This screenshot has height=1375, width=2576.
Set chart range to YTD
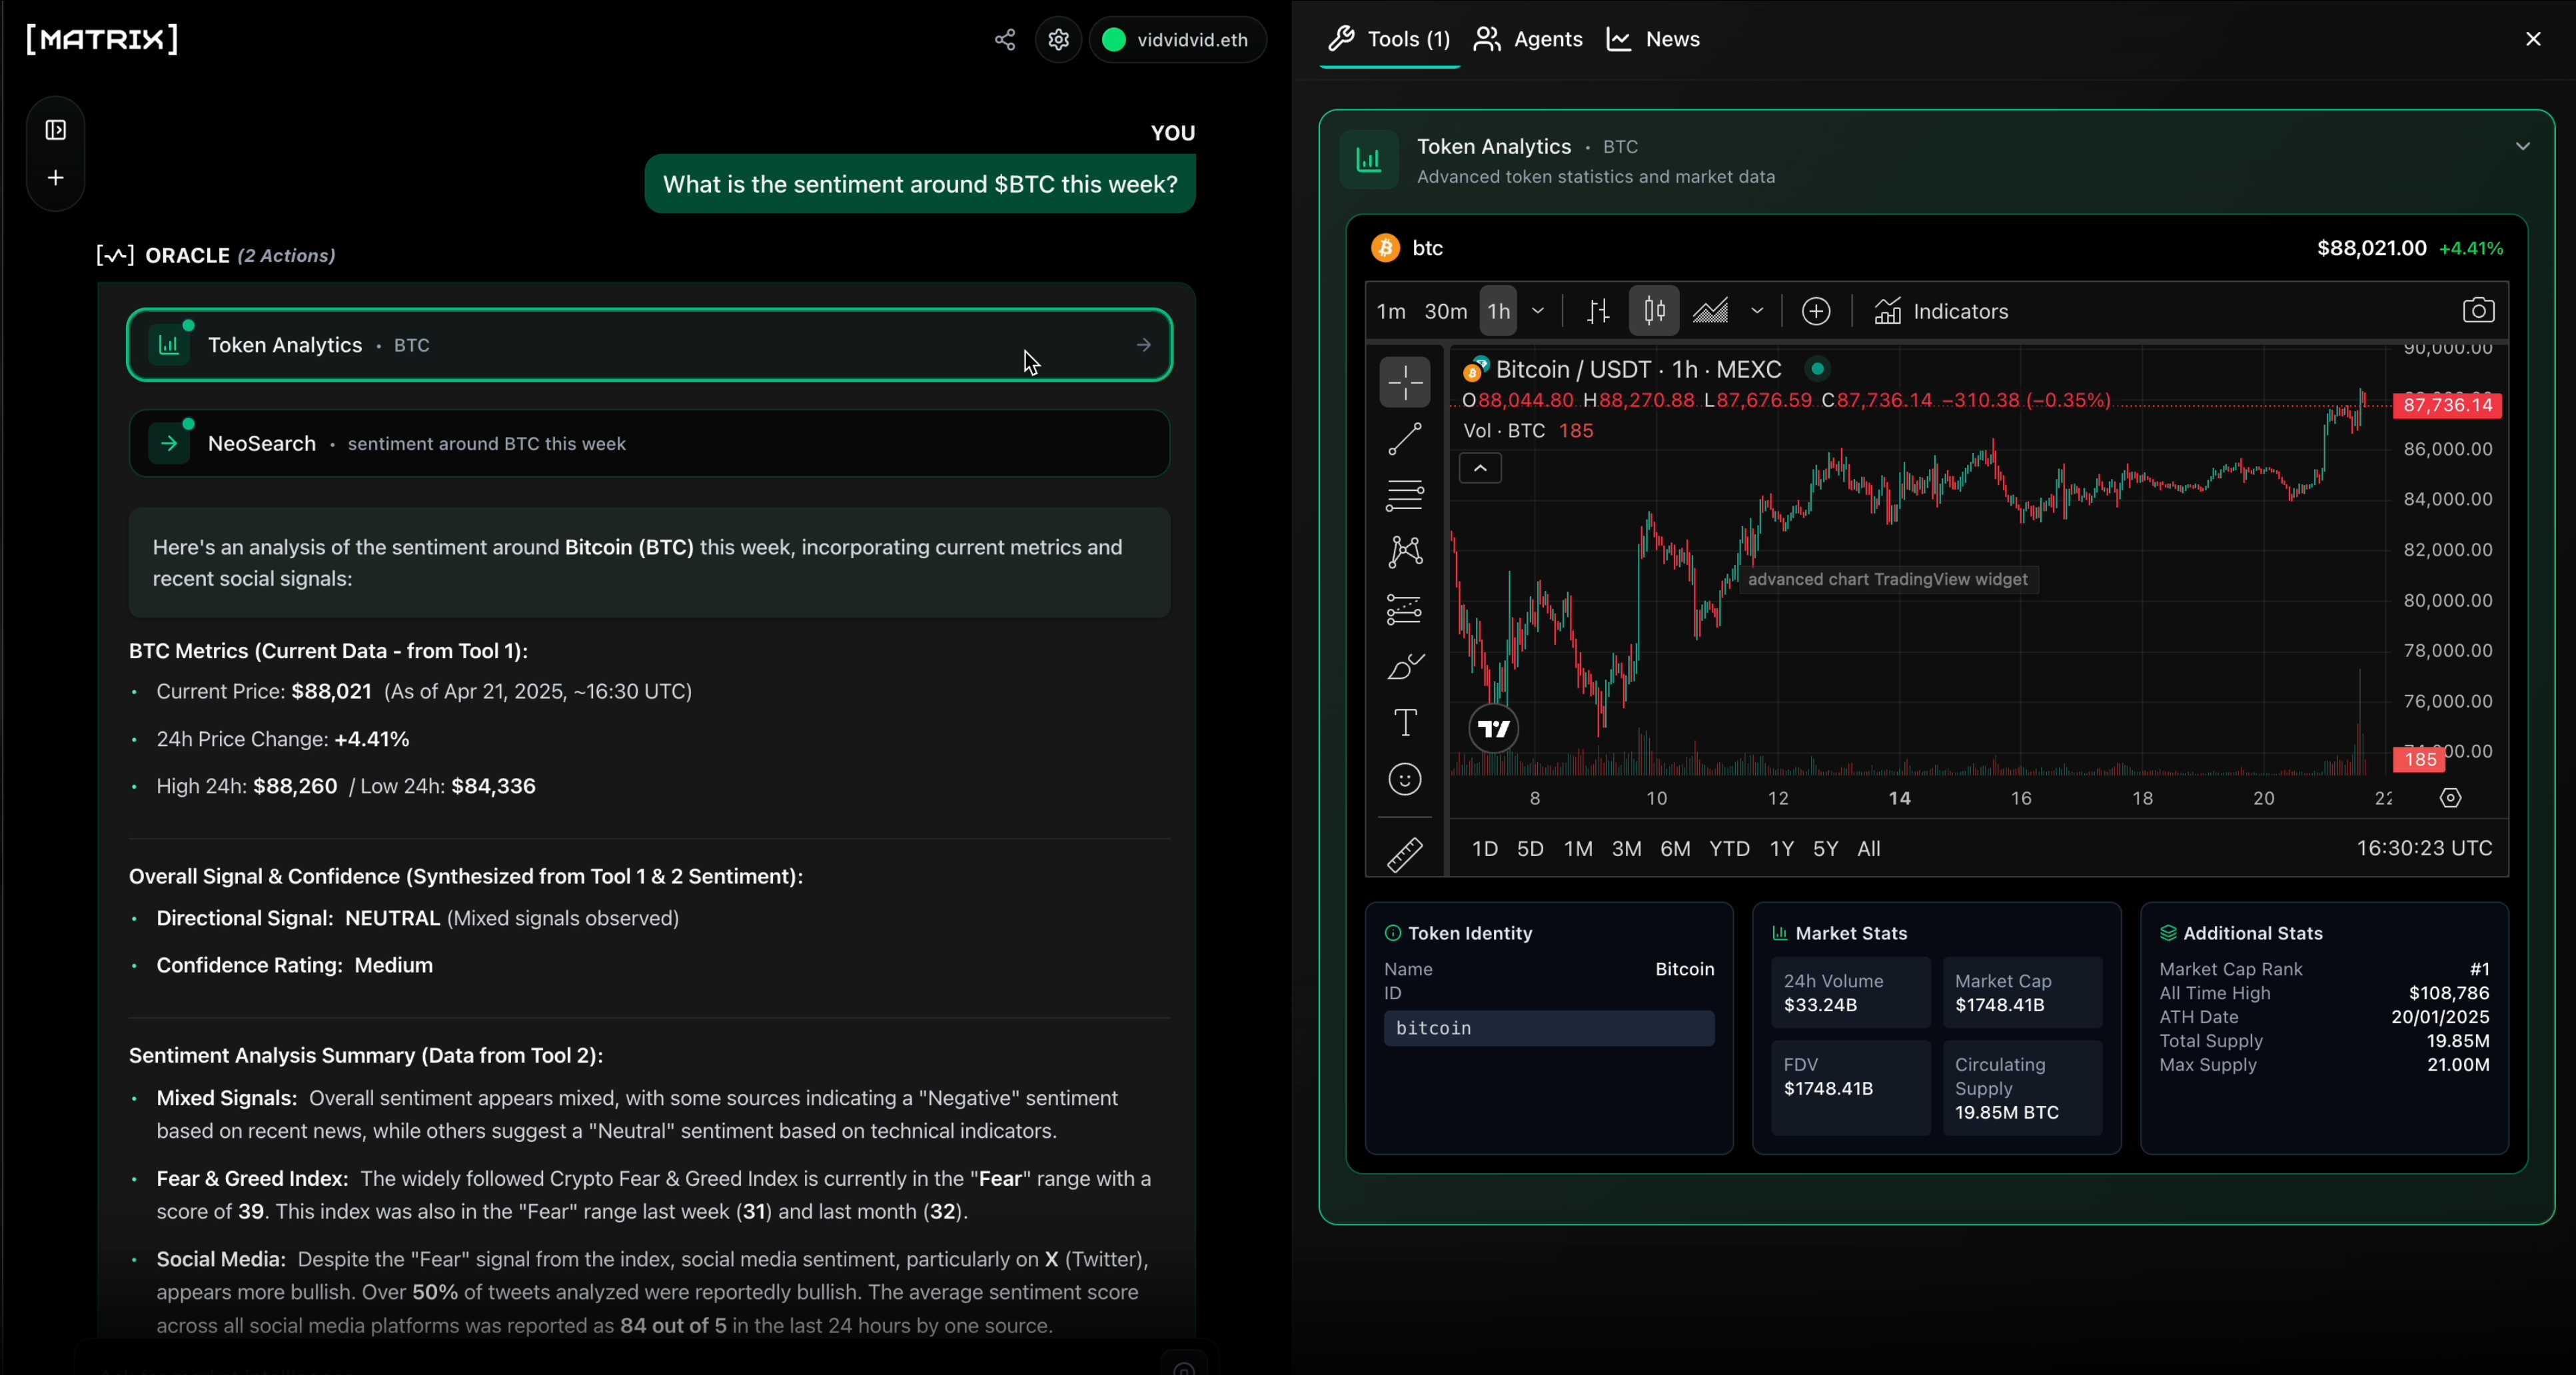pyautogui.click(x=1729, y=849)
